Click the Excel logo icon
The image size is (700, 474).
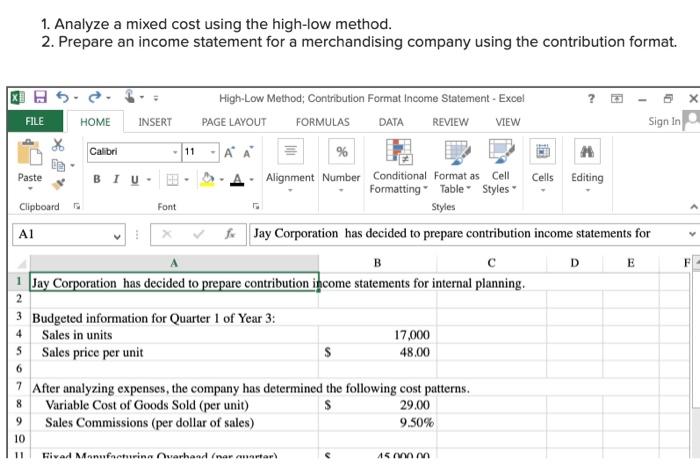point(18,97)
